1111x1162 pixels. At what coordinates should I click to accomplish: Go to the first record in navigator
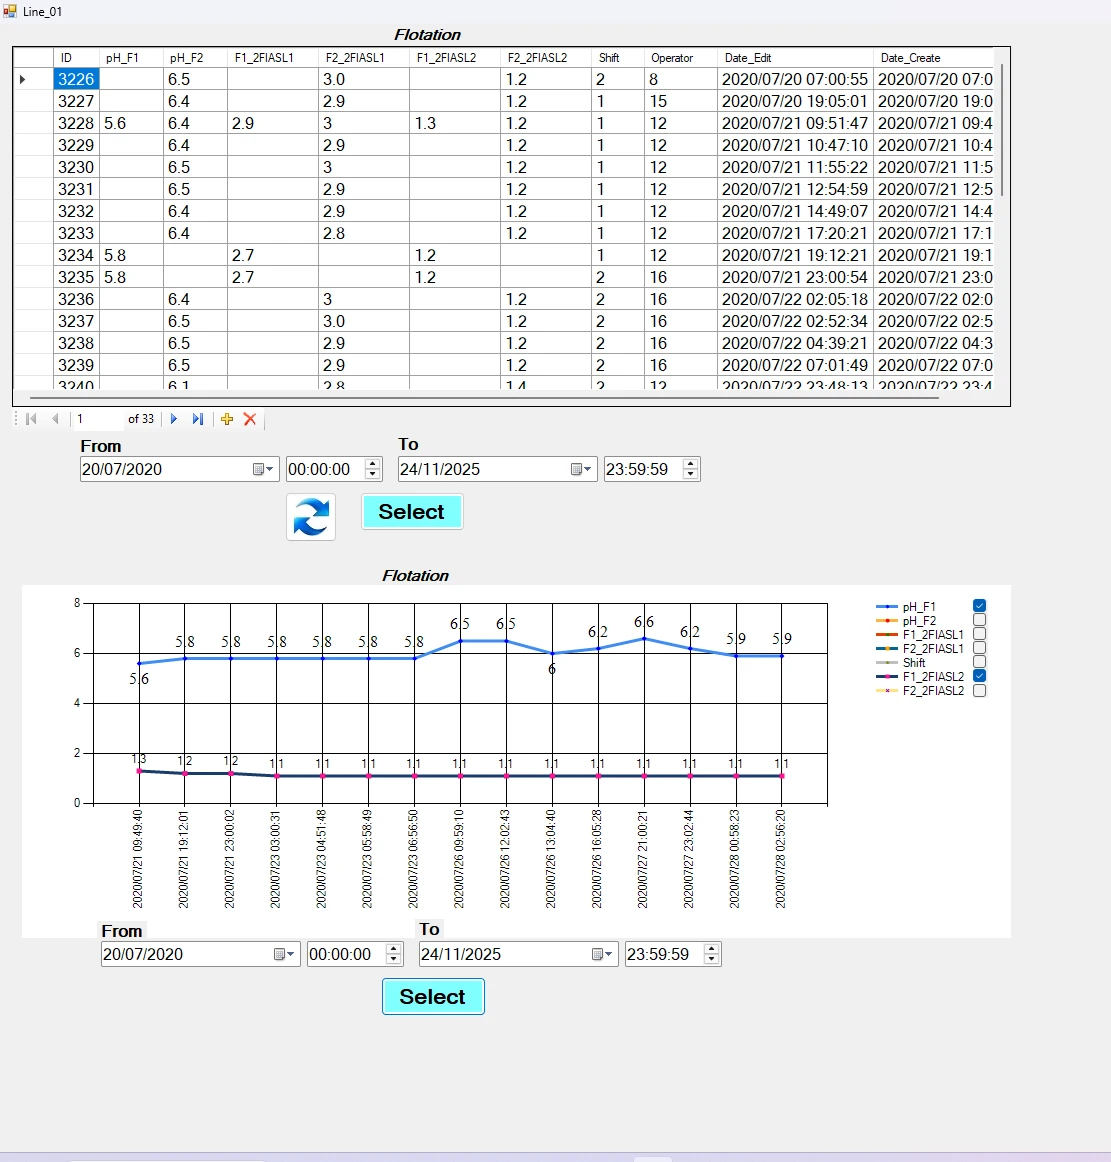(x=32, y=419)
